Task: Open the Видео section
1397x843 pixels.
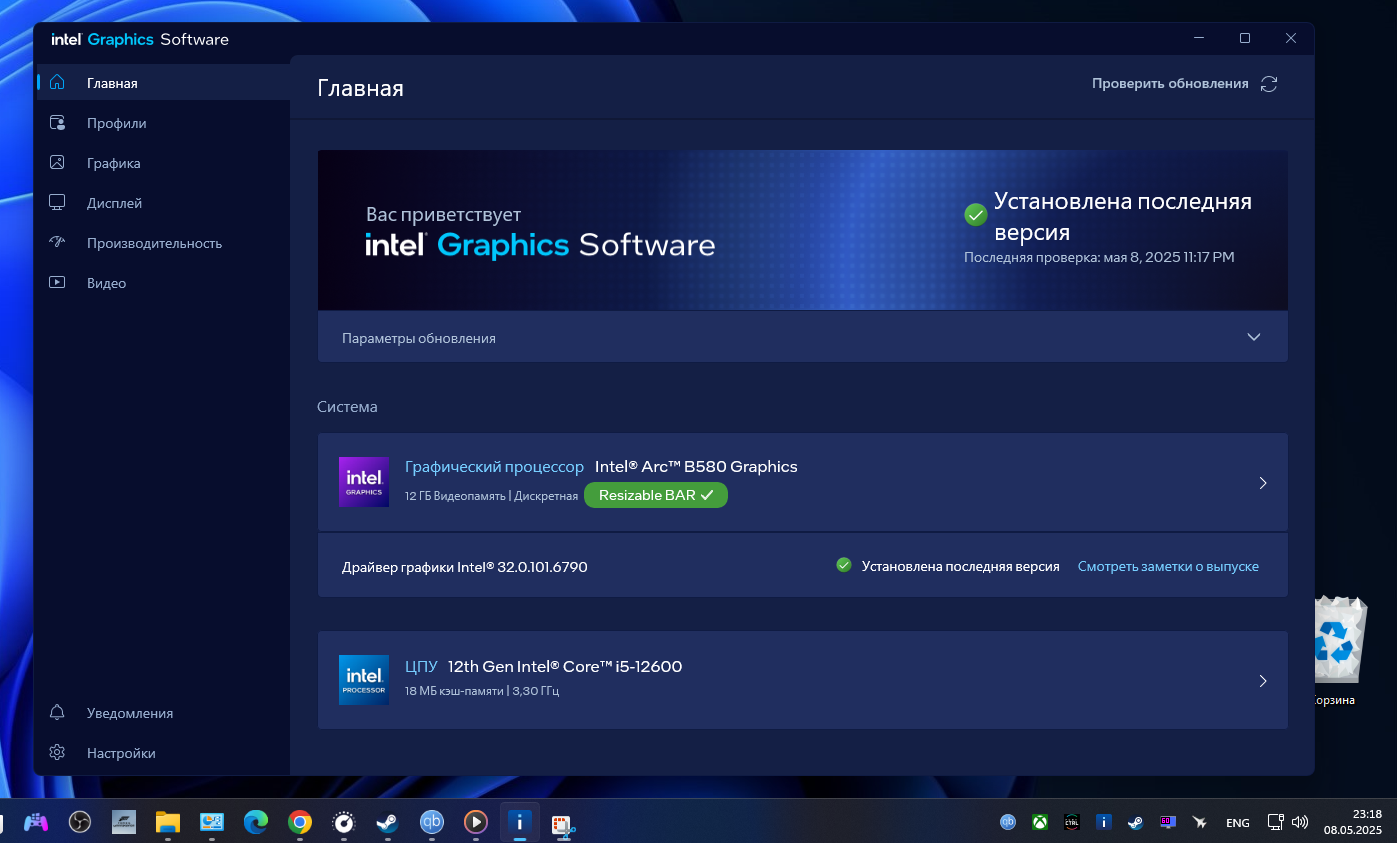Action: click(x=163, y=283)
